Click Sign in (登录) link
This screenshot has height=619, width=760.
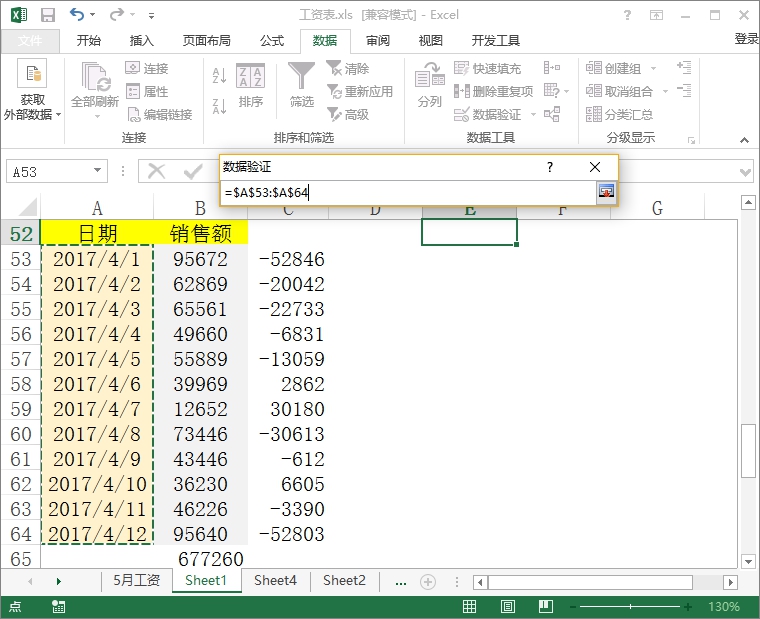(746, 39)
